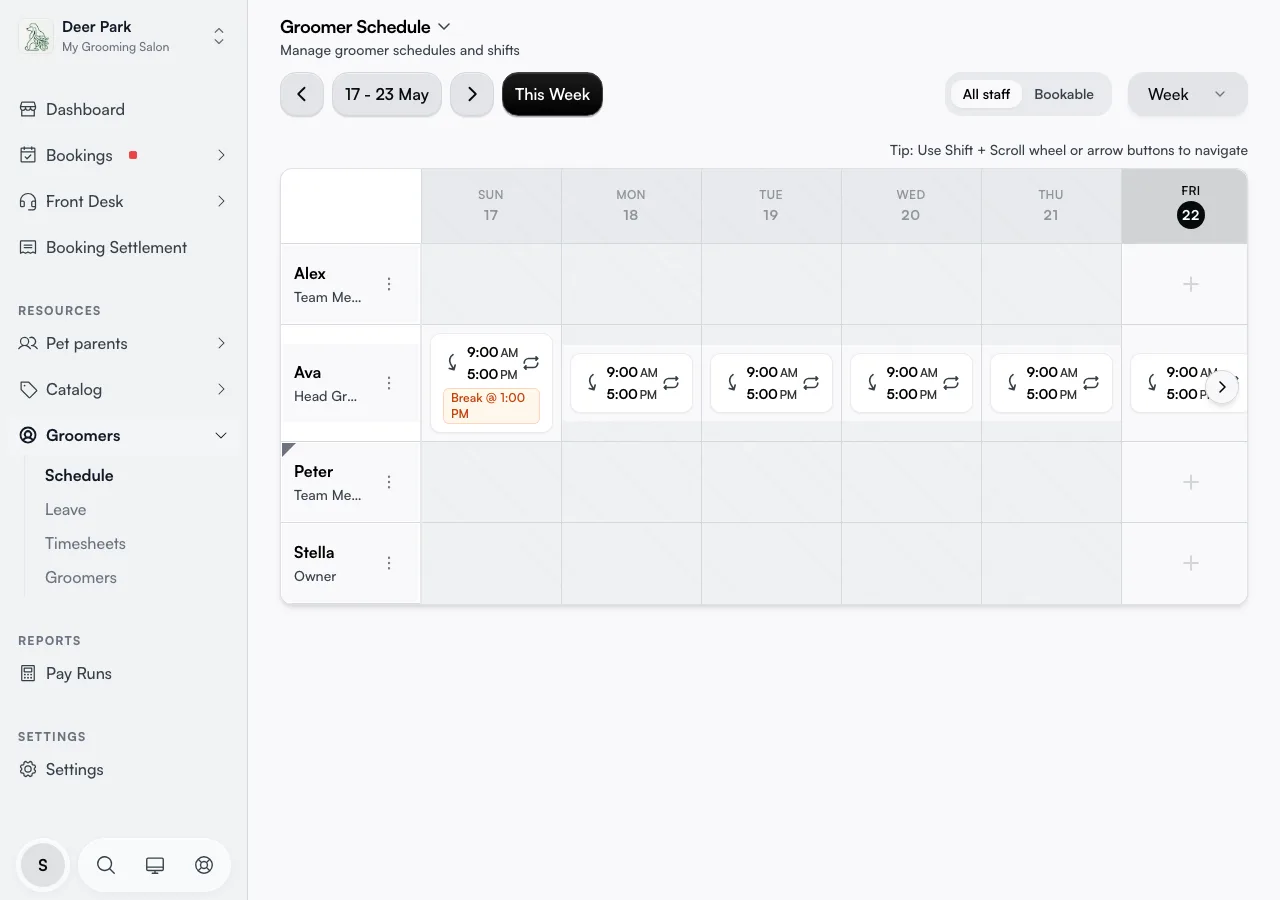This screenshot has height=900, width=1280.
Task: Click the This Week button
Action: (x=552, y=95)
